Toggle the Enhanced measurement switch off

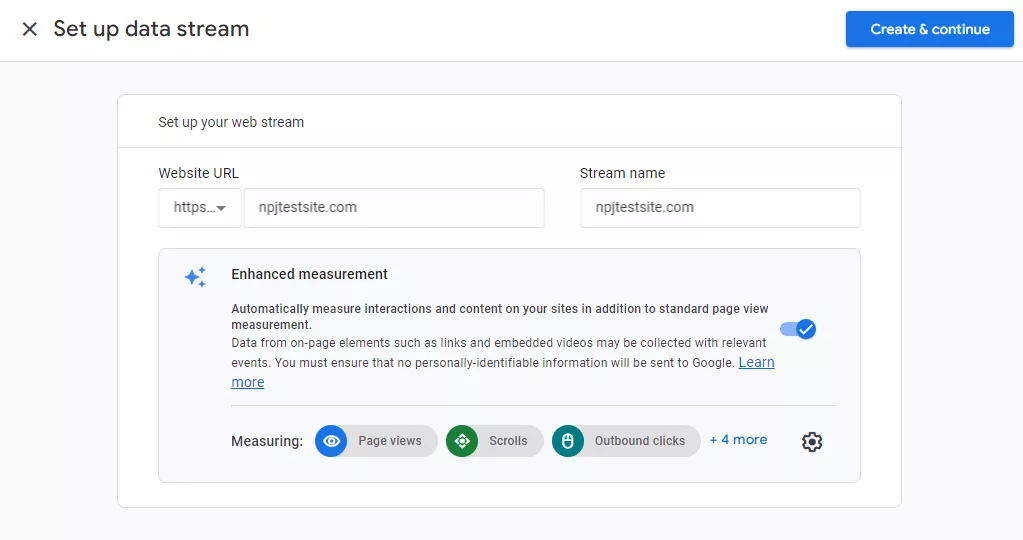798,329
